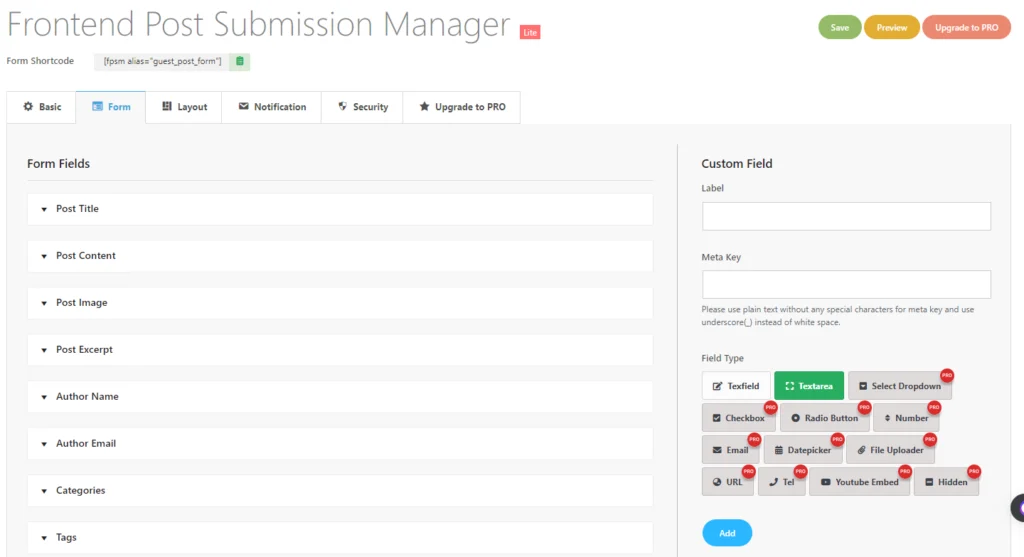The image size is (1024, 557).
Task: Click the Label input field
Action: [846, 216]
